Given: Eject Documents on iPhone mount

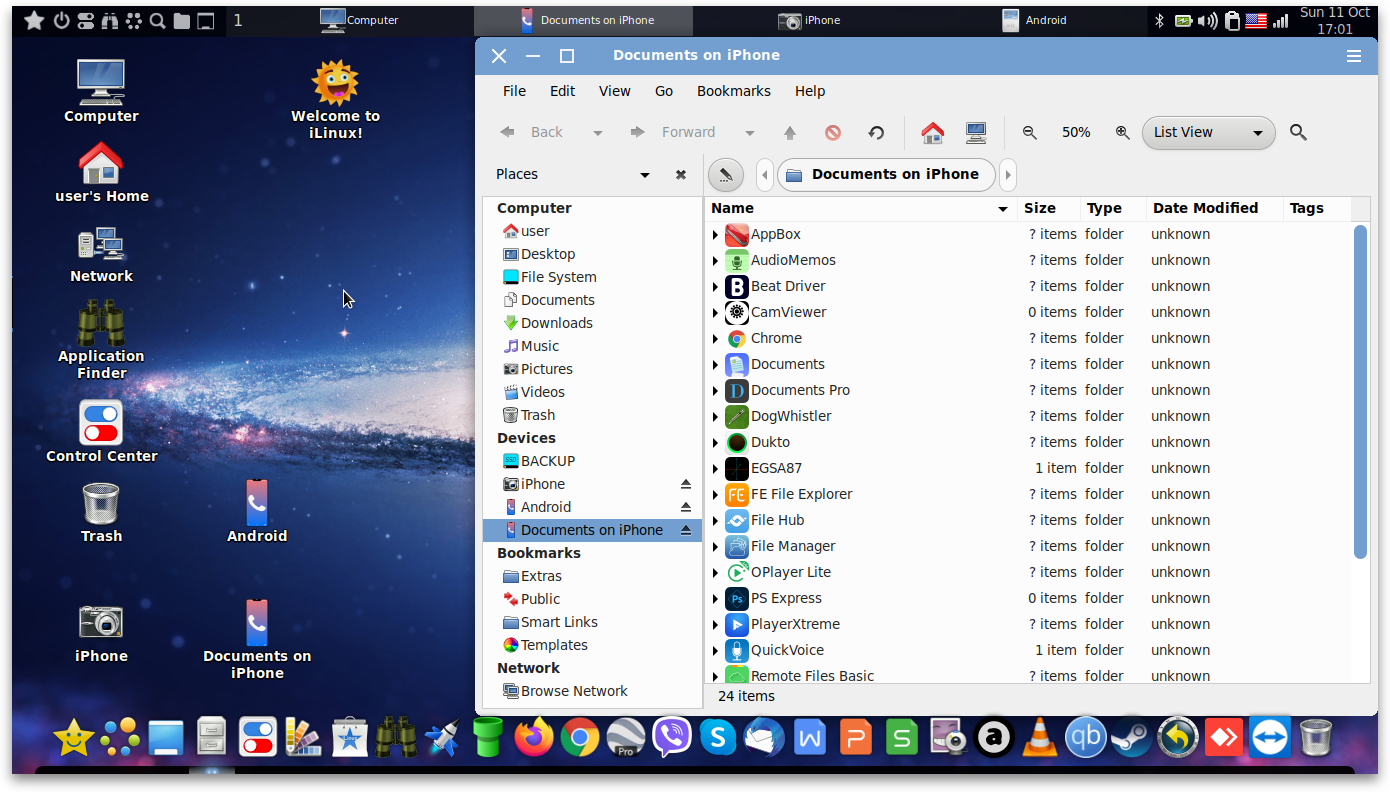Looking at the screenshot, I should point(686,530).
